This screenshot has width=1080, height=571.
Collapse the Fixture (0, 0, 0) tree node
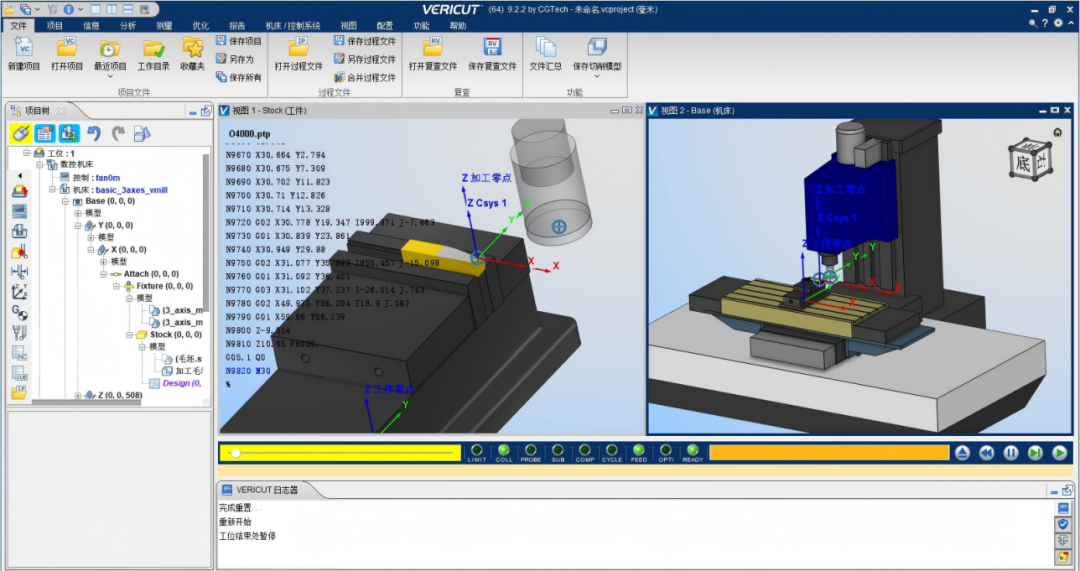(x=116, y=286)
